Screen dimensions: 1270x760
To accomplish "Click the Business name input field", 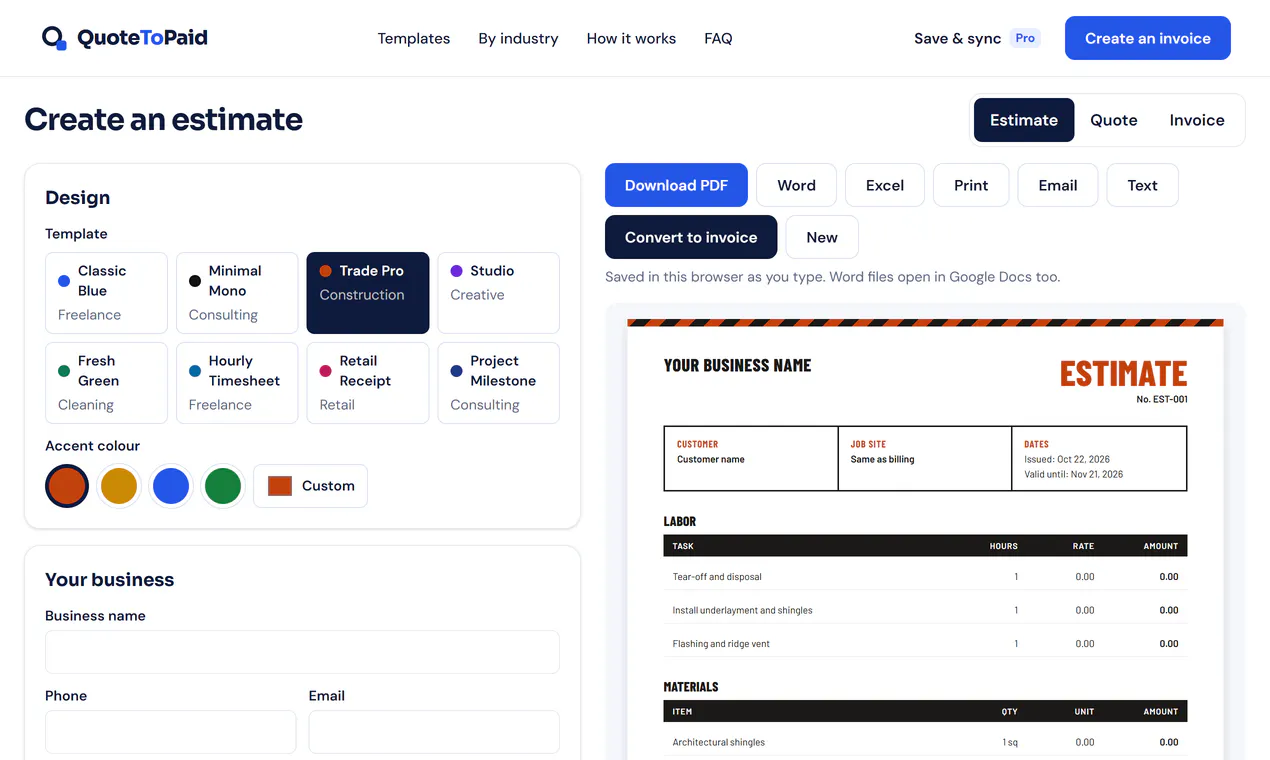I will 302,652.
